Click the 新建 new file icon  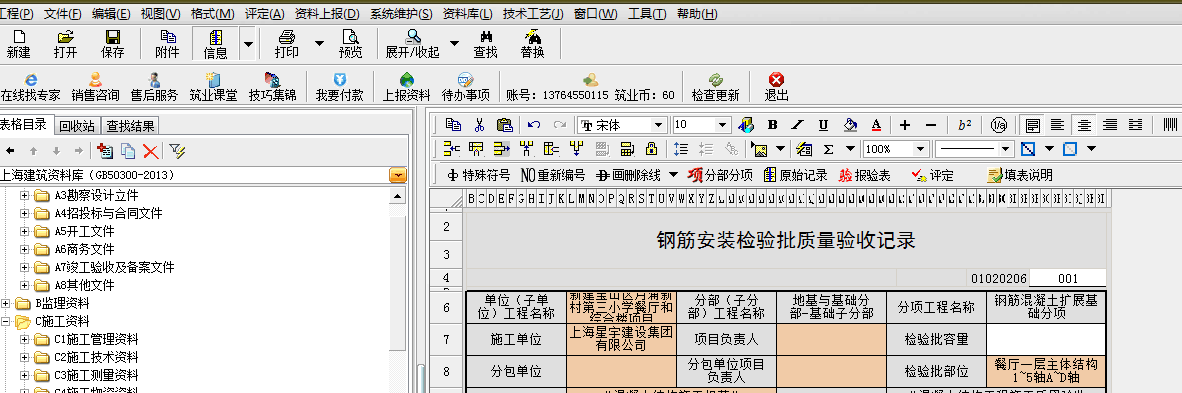coord(18,44)
